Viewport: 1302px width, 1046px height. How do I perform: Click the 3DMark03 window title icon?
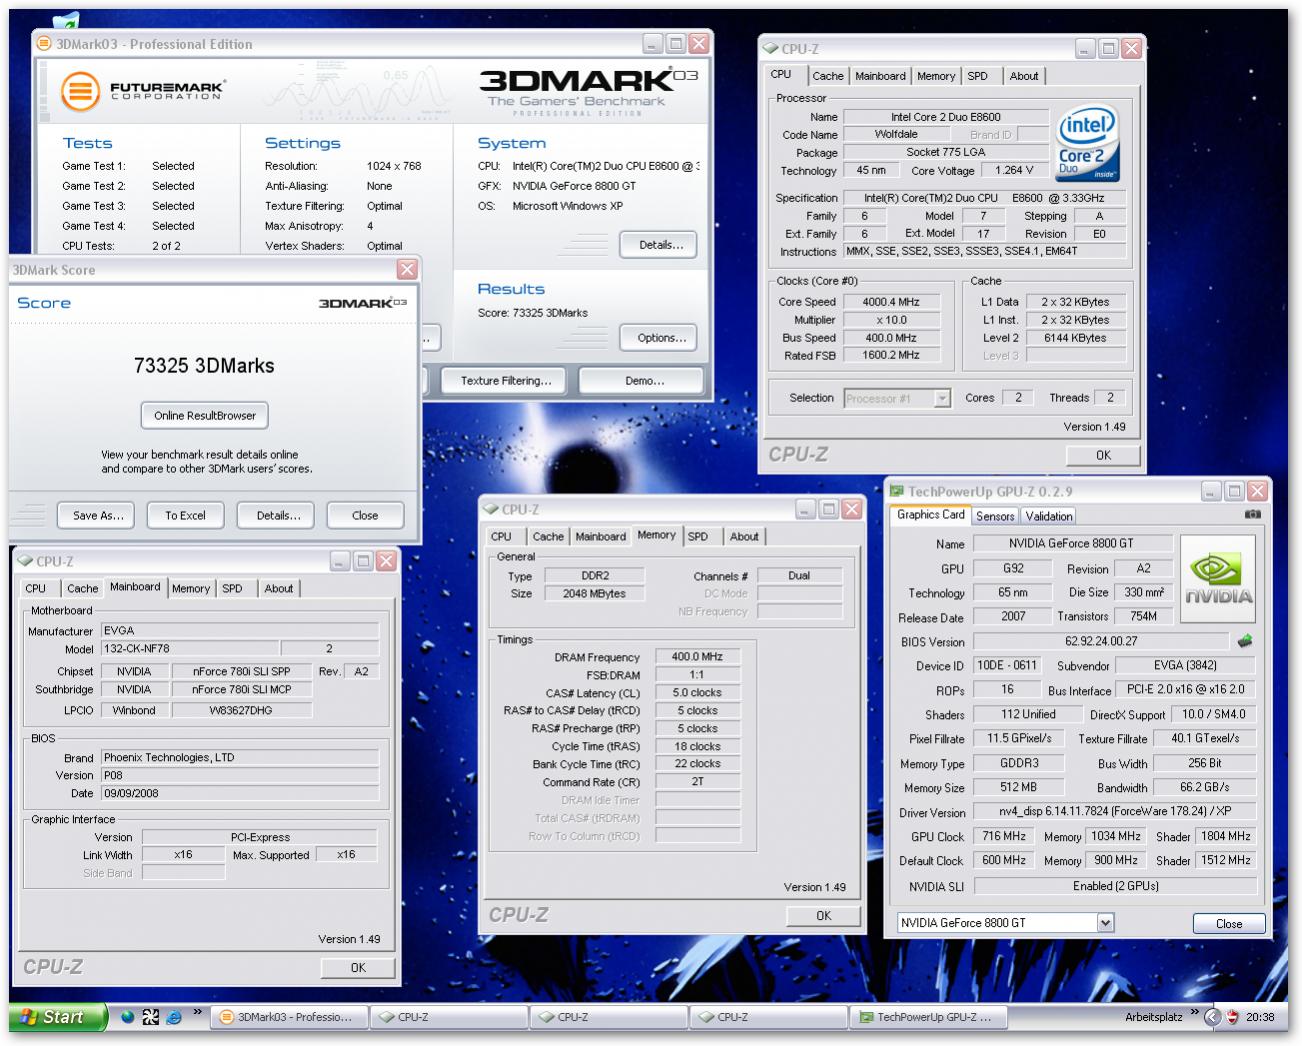(45, 44)
